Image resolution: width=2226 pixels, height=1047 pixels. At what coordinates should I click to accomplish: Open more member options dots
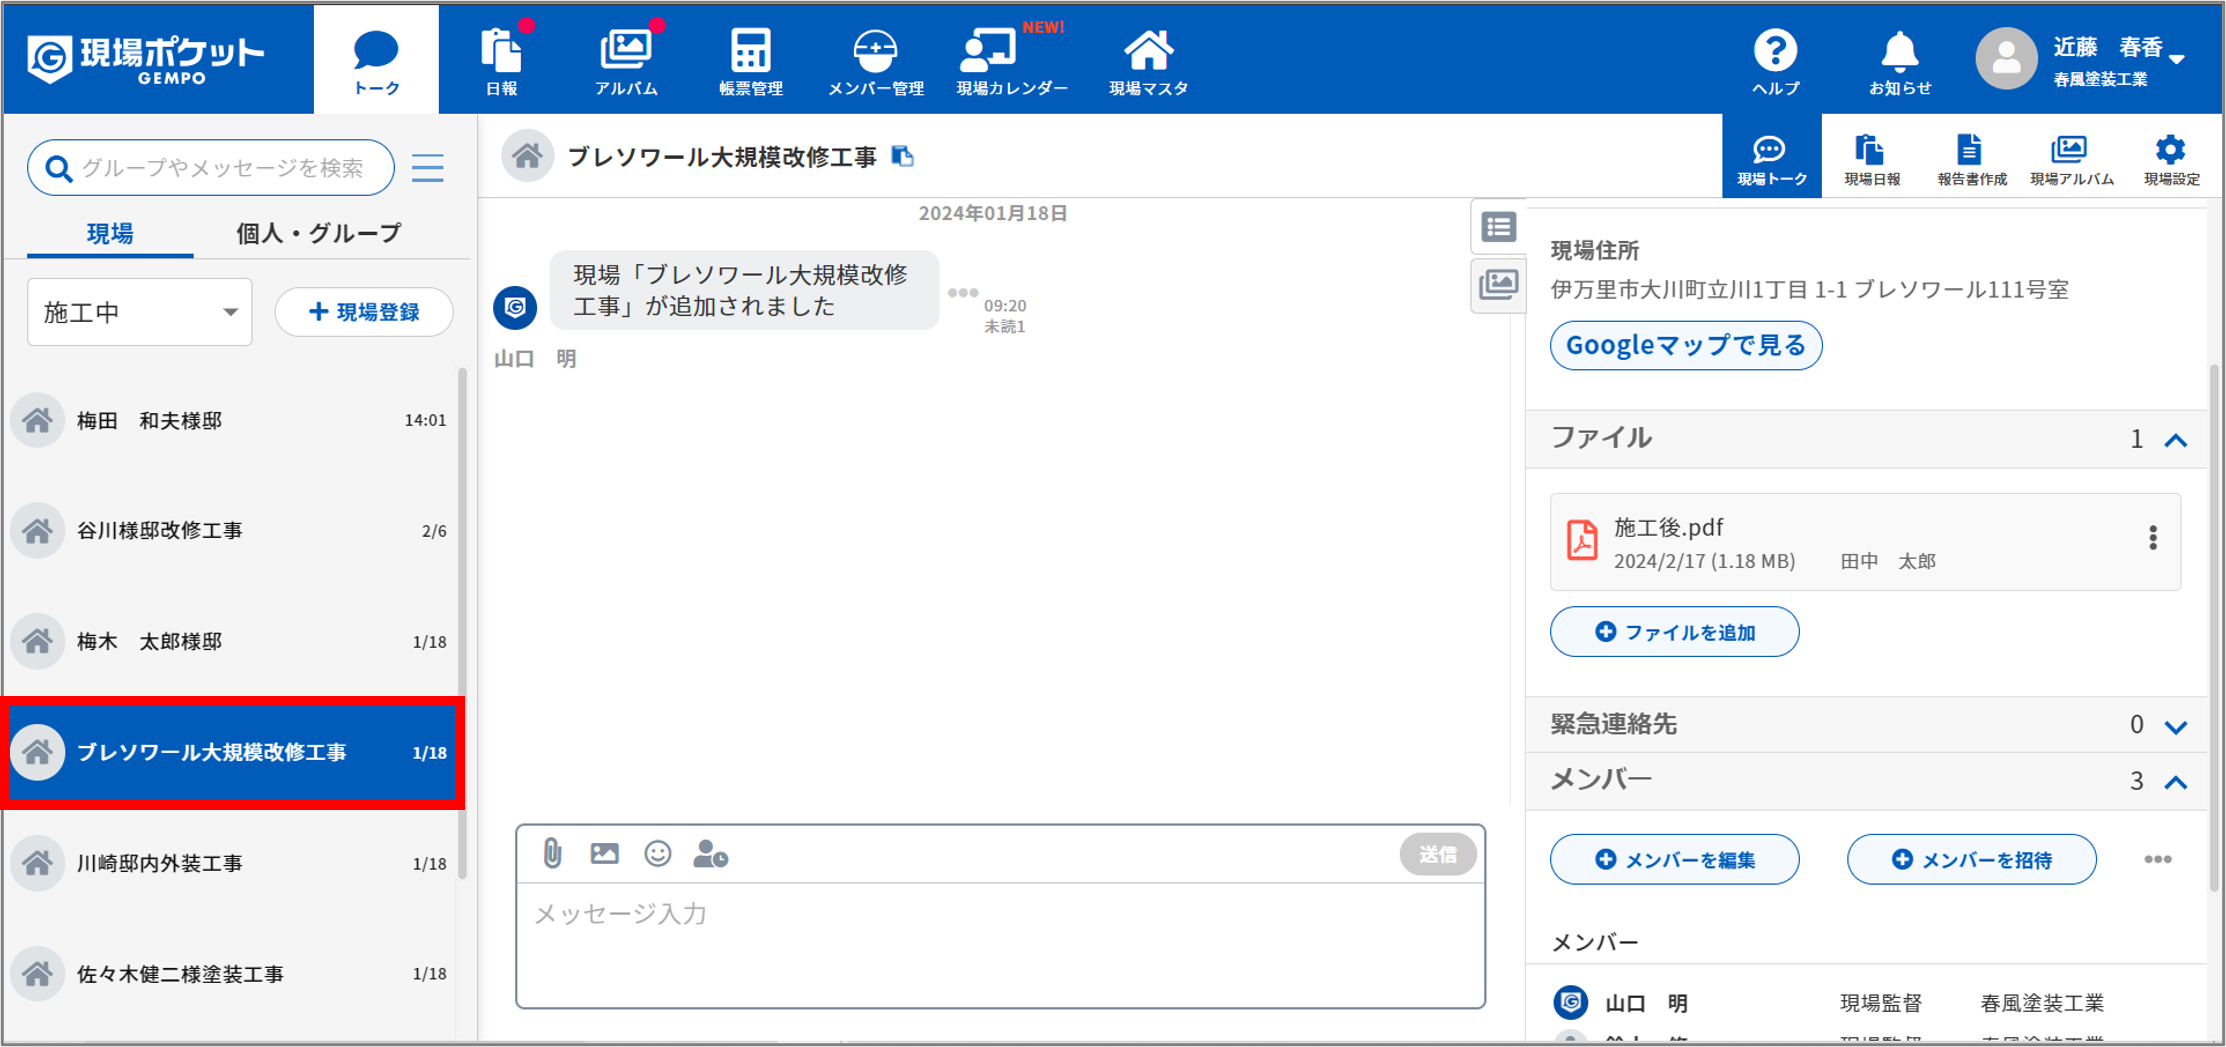pos(2157,859)
